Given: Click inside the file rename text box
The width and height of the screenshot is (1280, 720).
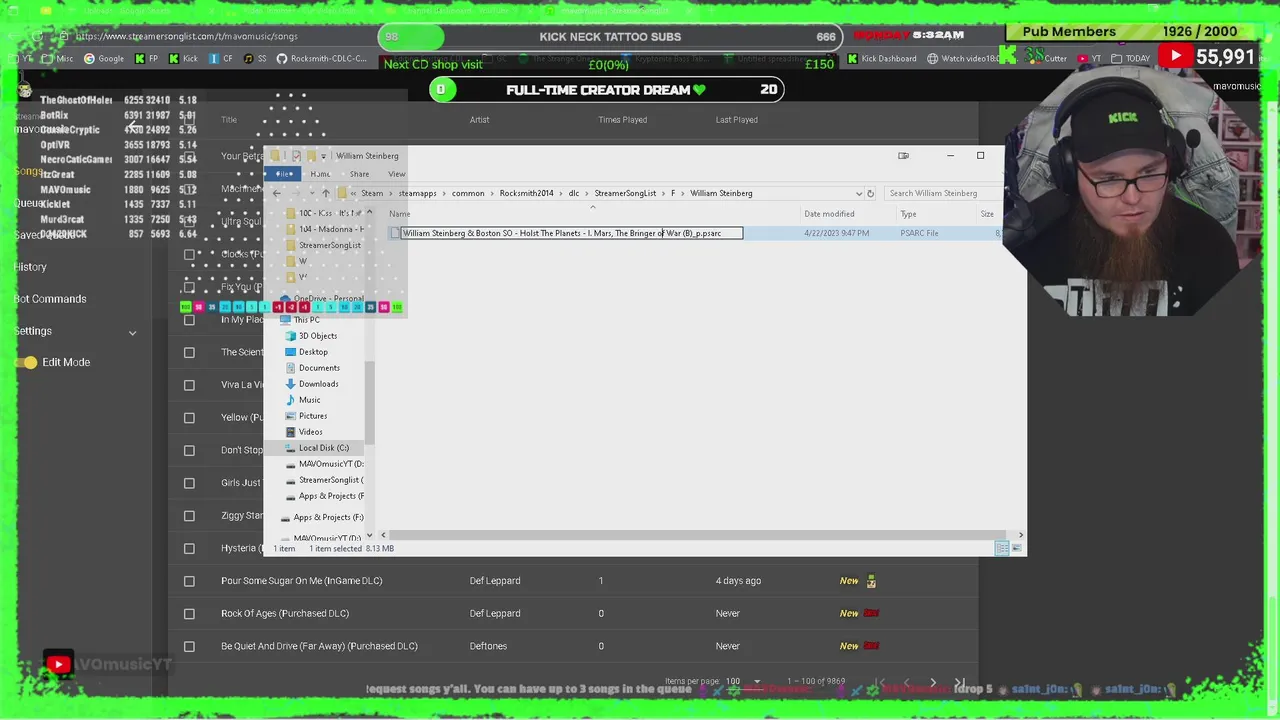Looking at the screenshot, I should click(572, 233).
